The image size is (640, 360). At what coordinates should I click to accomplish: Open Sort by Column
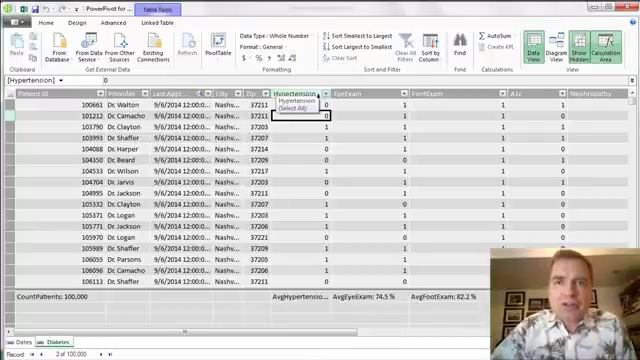pos(431,48)
